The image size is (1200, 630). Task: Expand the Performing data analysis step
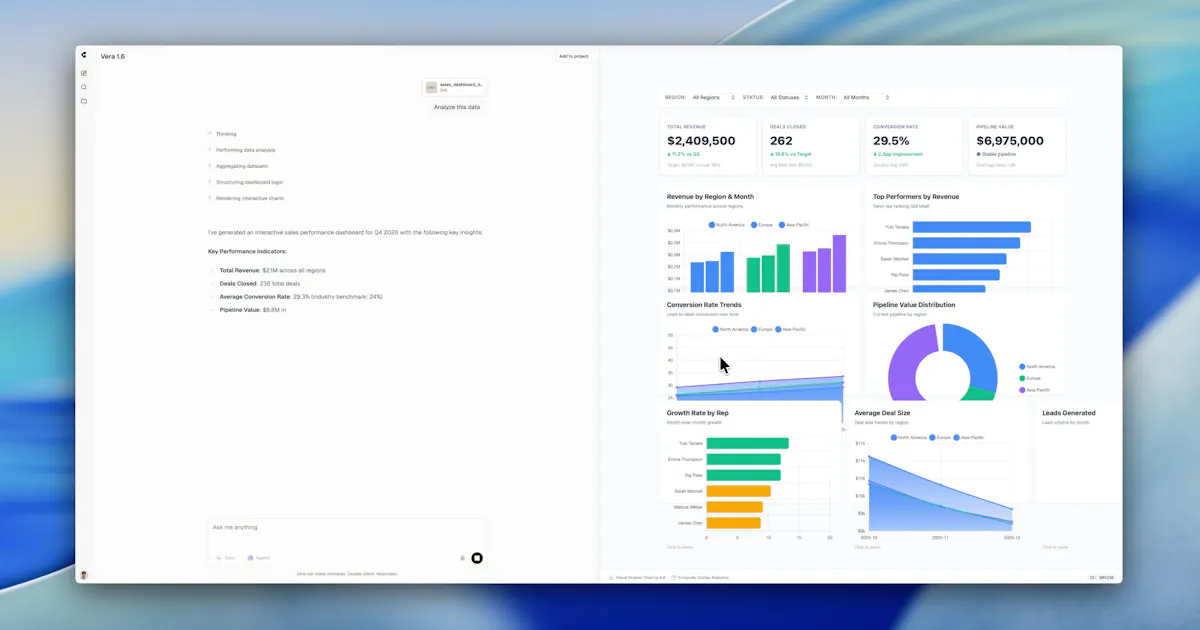pos(242,150)
